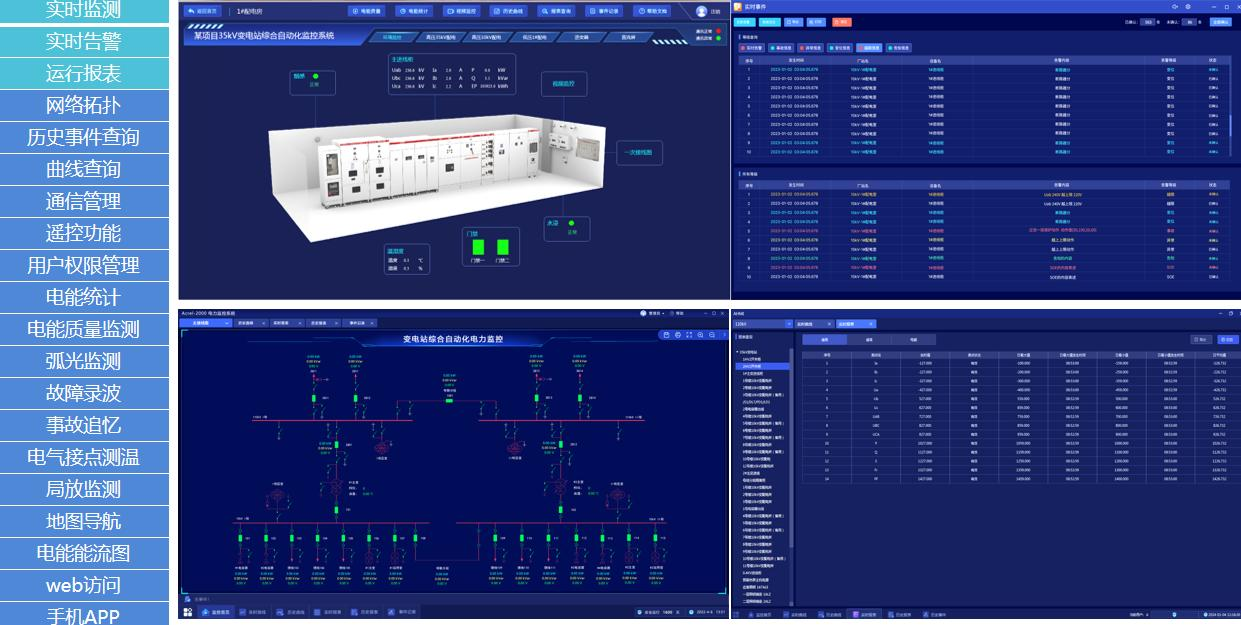This screenshot has width=1241, height=625.
Task: Click the orange button in 实时事件 toolbar
Action: (842, 21)
